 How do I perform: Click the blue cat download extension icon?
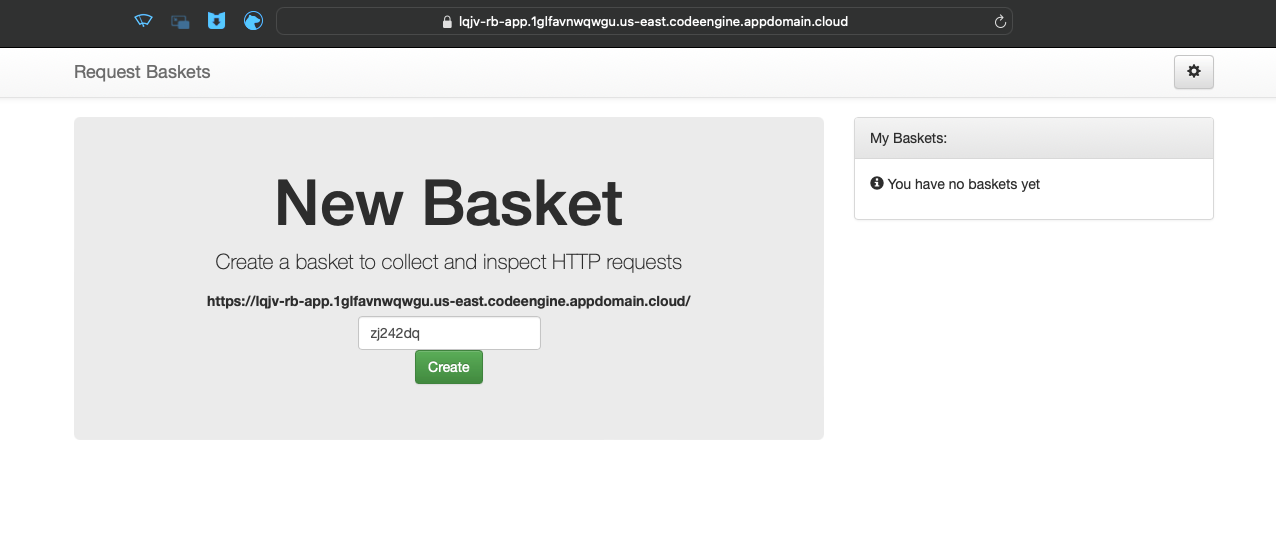[217, 21]
